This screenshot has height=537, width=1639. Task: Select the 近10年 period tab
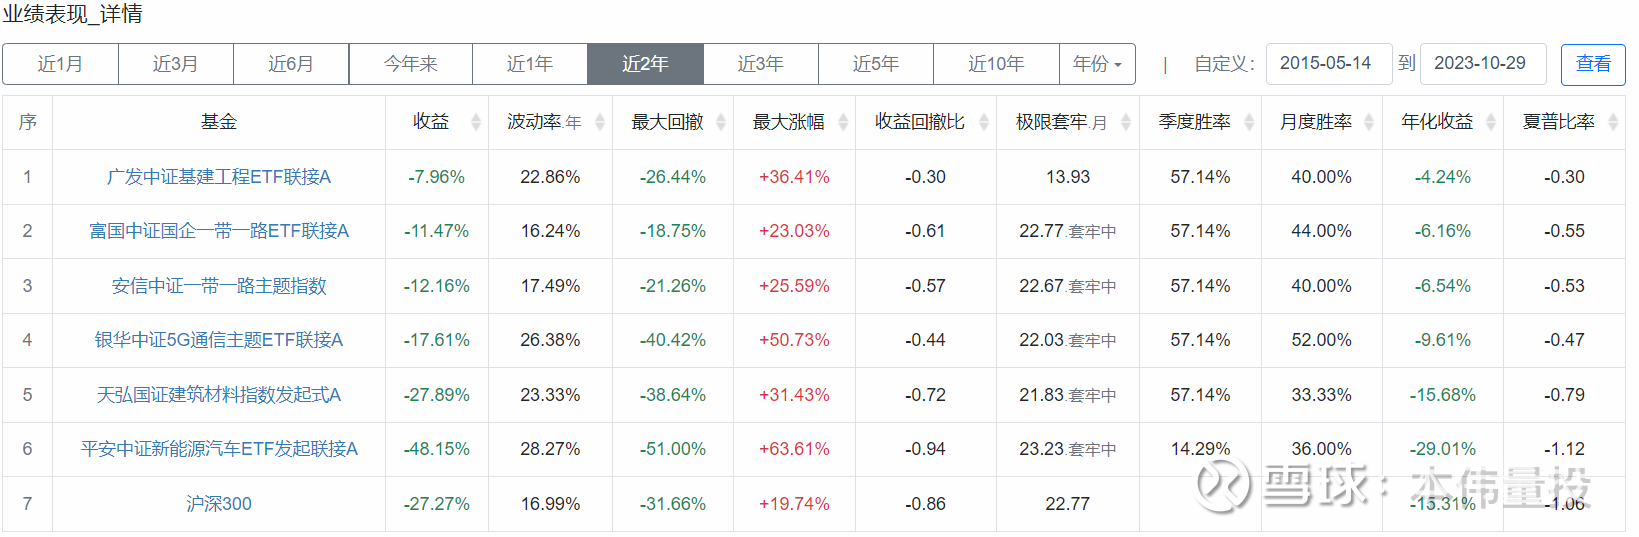coord(996,64)
